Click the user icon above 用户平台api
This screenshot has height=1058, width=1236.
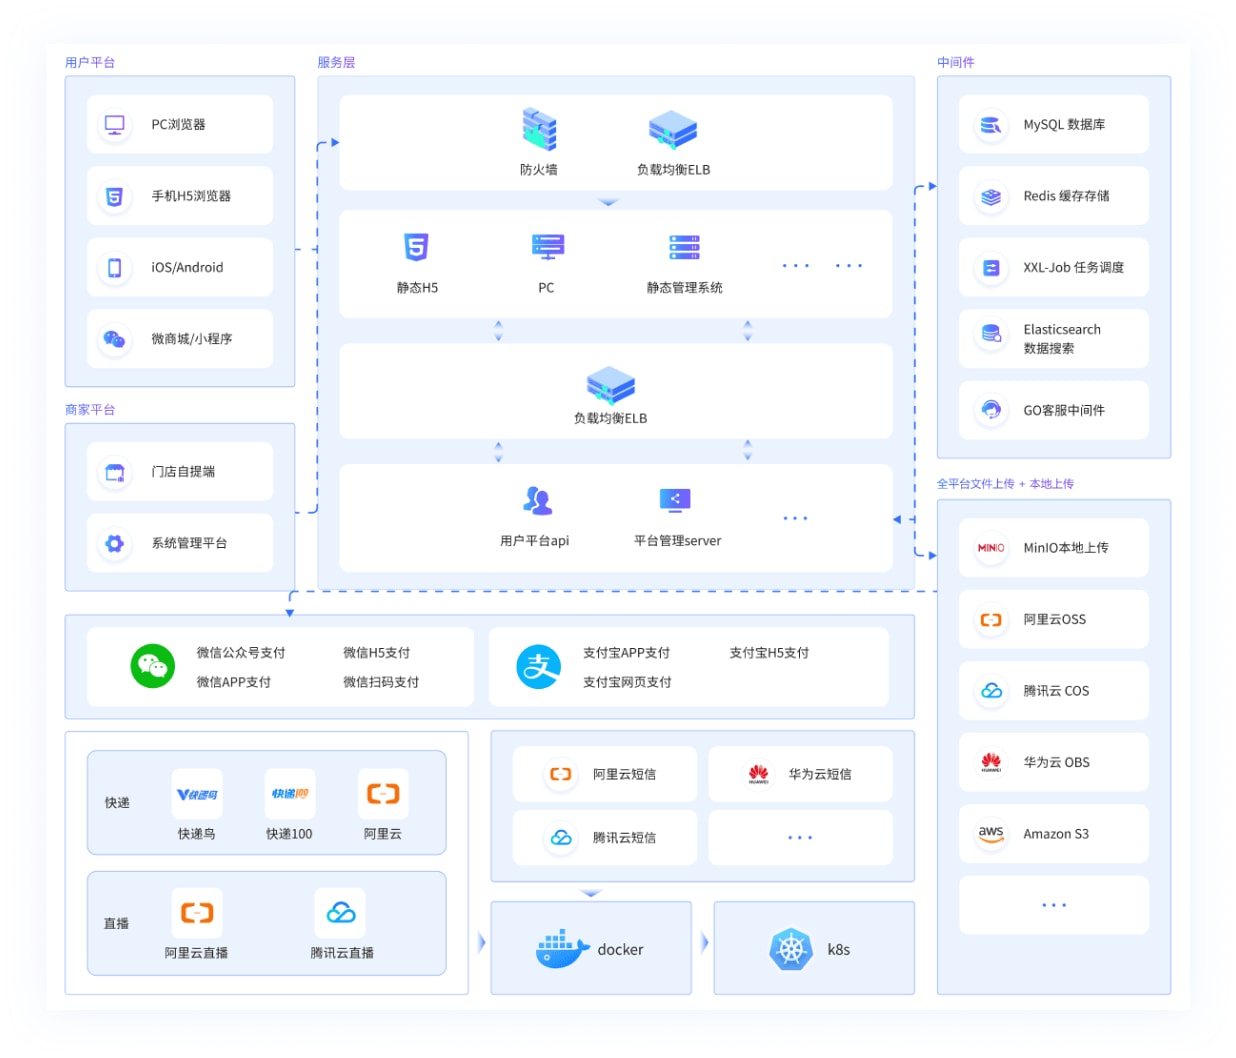point(537,500)
